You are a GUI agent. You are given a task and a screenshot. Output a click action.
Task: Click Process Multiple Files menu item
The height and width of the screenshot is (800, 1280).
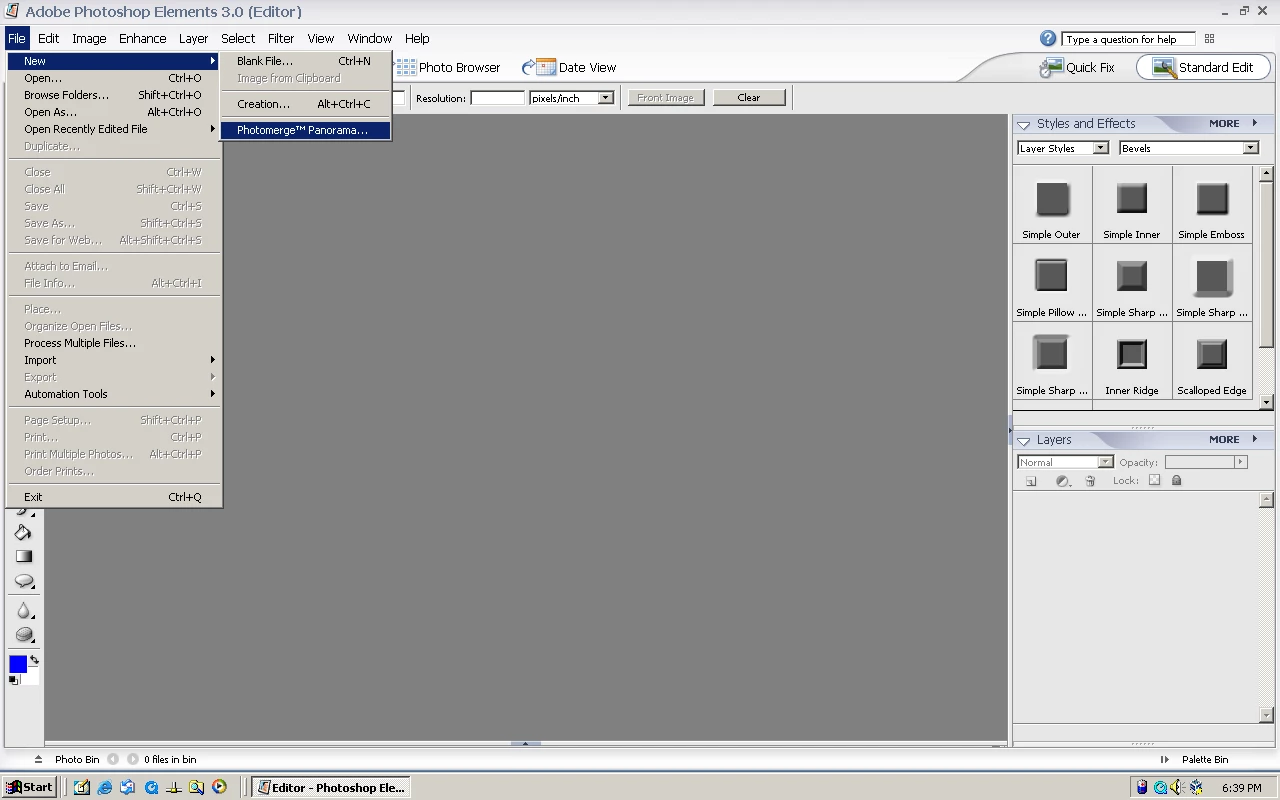click(x=114, y=343)
